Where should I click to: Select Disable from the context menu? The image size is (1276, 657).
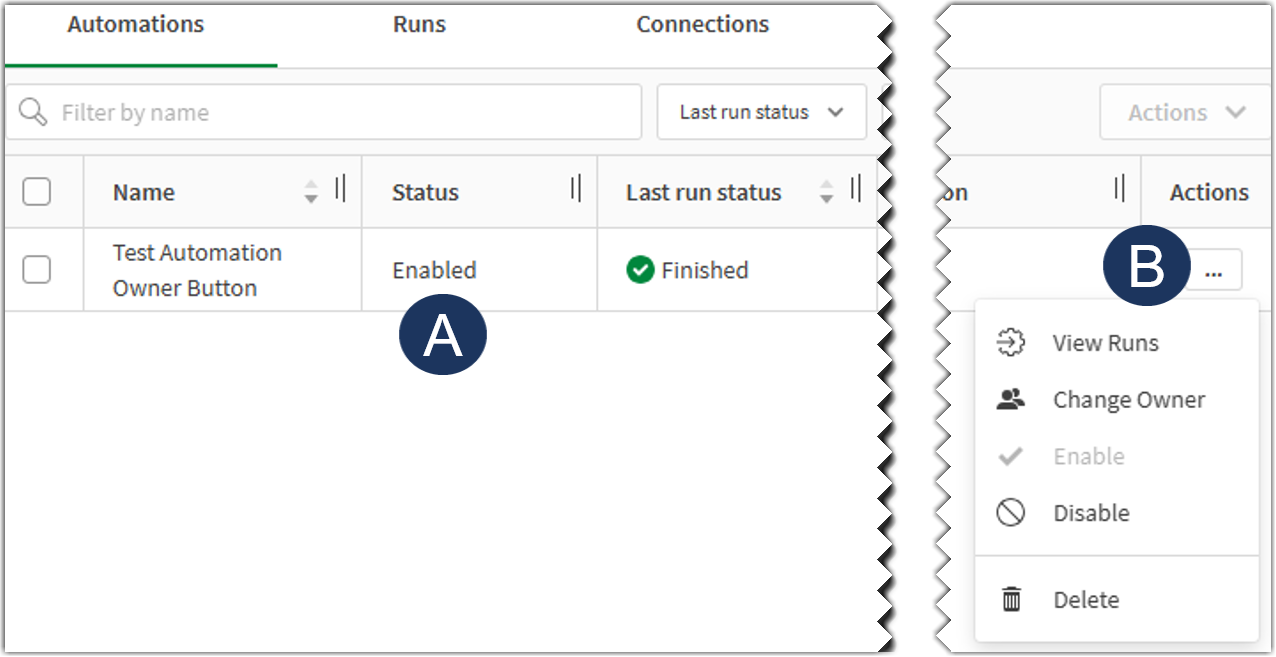(x=1090, y=512)
